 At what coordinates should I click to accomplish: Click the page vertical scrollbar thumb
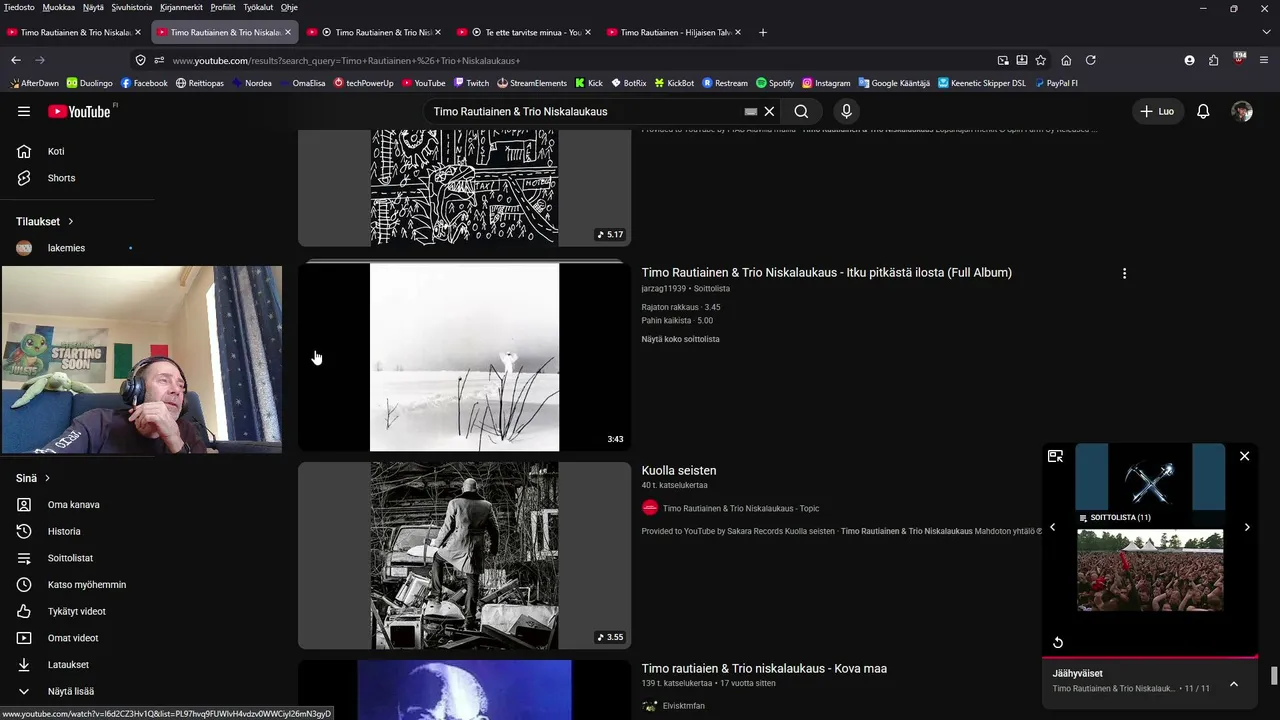click(x=1273, y=676)
